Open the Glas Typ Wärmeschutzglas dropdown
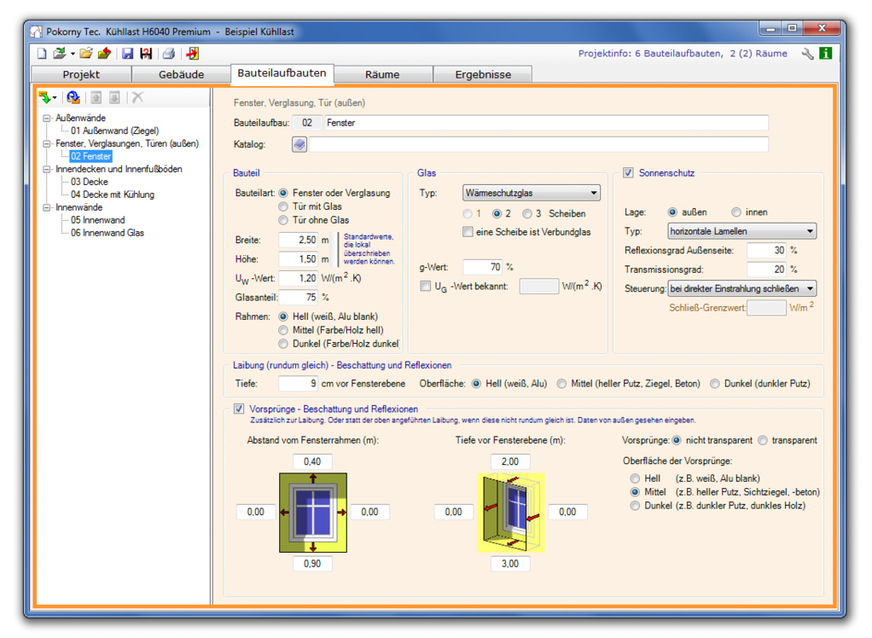The width and height of the screenshot is (872, 638). (531, 192)
